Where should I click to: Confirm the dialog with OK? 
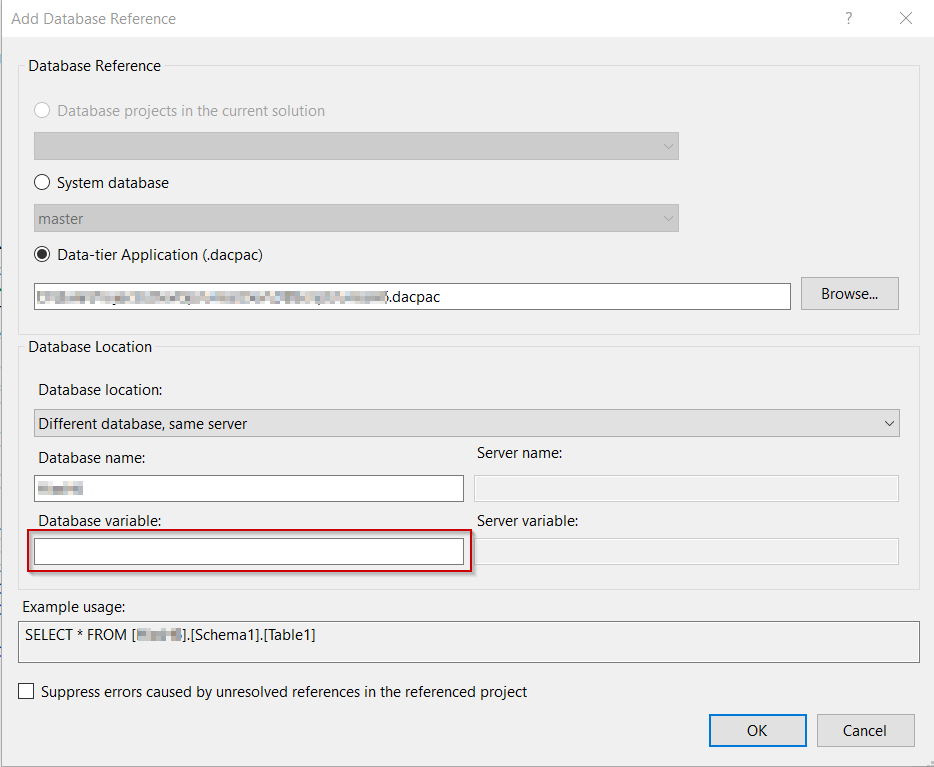click(757, 730)
